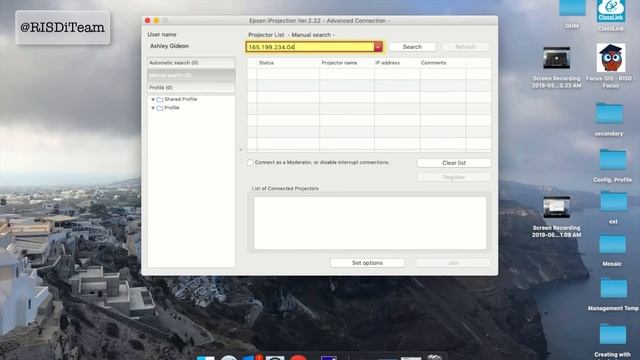Sort by the Projector name column header
Viewport: 640px width, 360px height.
[x=347, y=63]
